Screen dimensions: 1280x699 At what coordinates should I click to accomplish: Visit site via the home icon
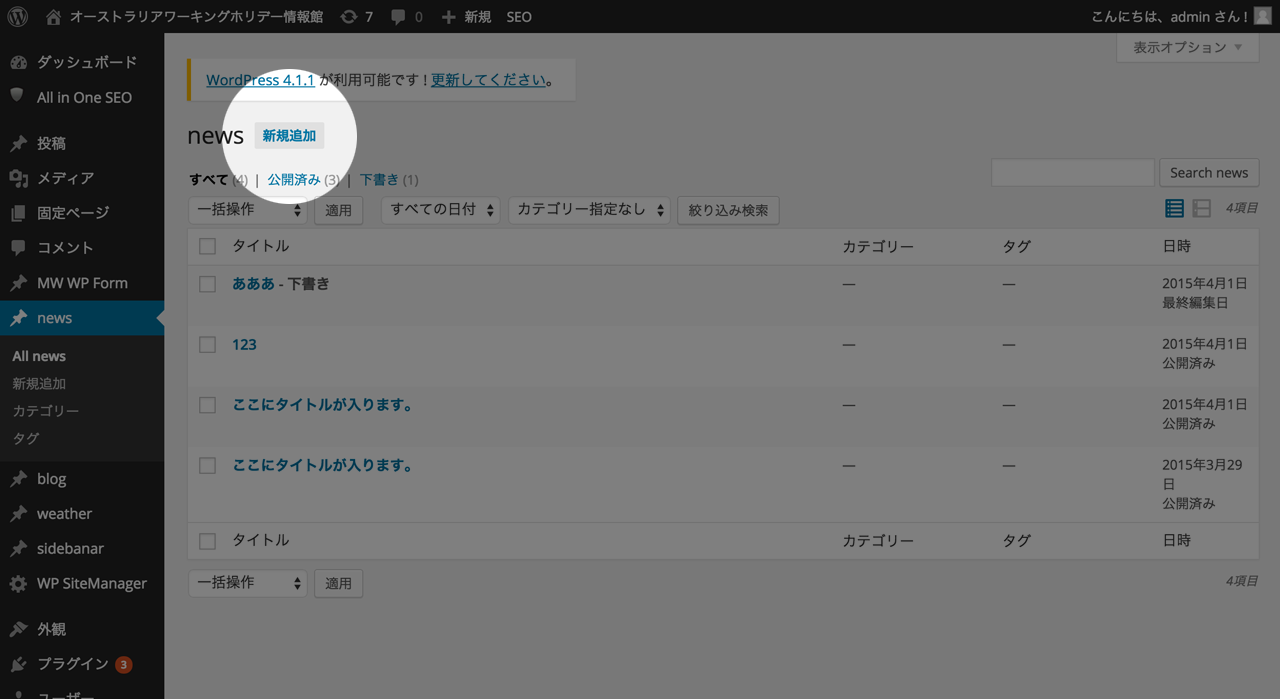coord(53,16)
